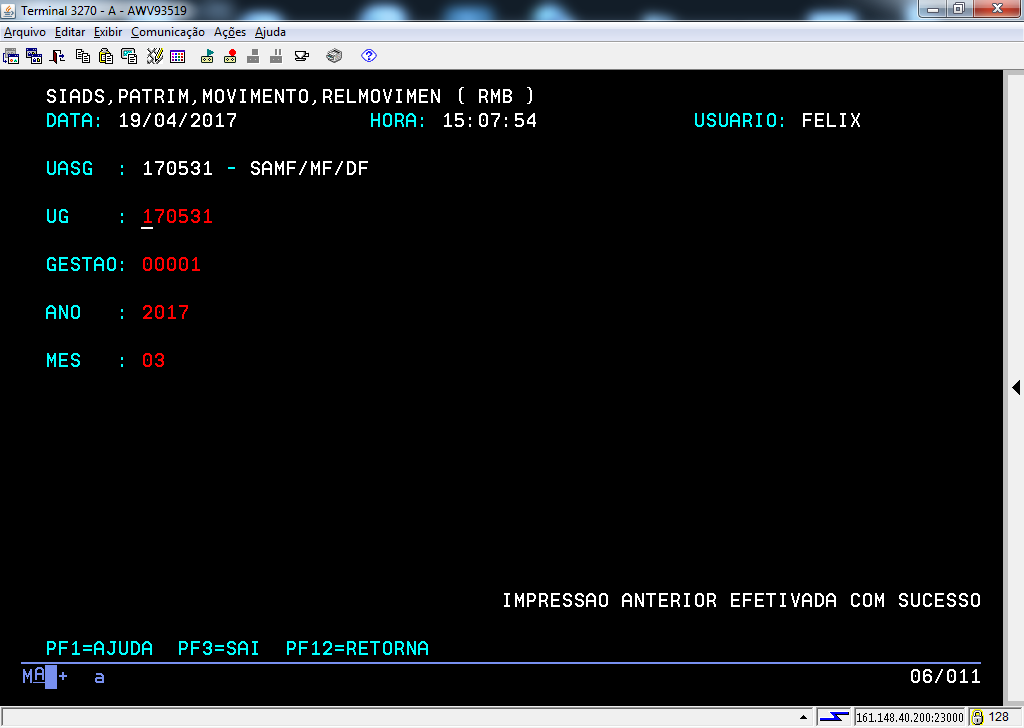Click the UG field value 170531
1024x728 pixels.
point(178,217)
